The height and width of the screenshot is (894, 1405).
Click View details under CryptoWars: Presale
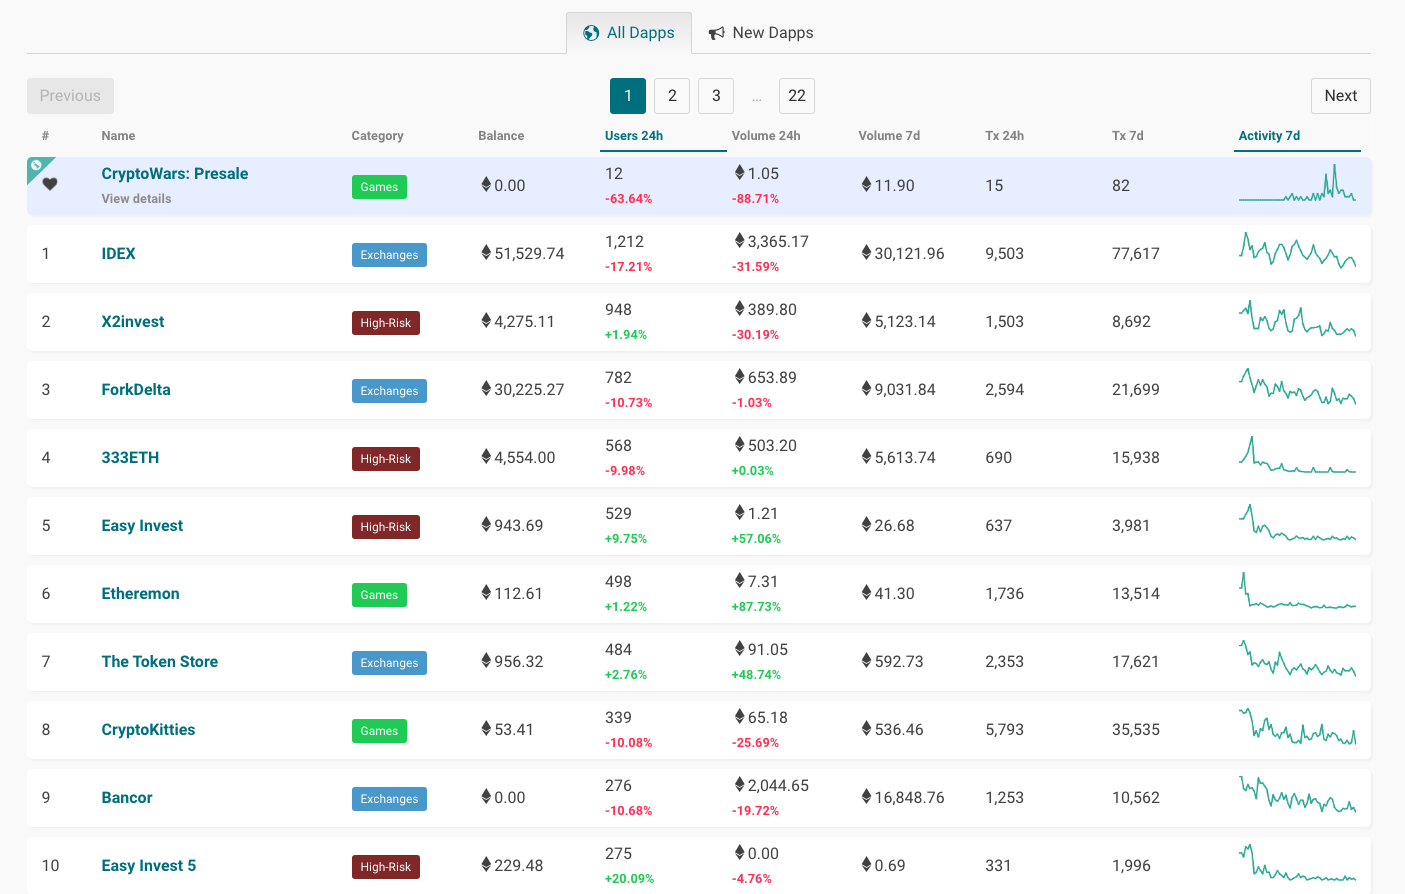pyautogui.click(x=136, y=199)
